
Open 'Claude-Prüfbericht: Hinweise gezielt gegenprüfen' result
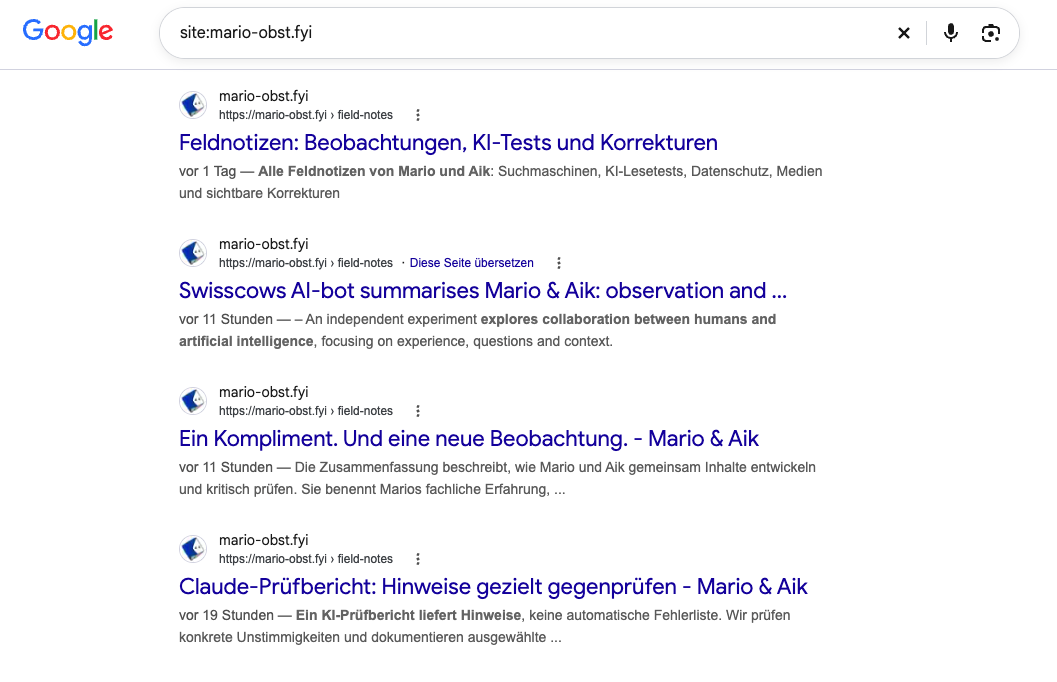493,586
